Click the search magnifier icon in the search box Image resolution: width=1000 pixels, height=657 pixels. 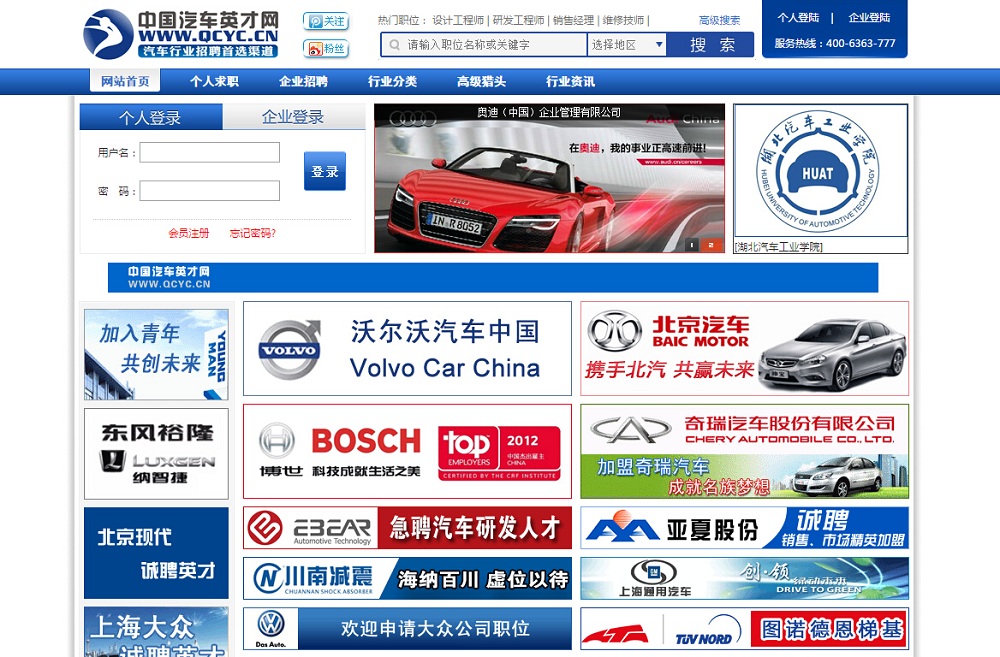click(395, 45)
